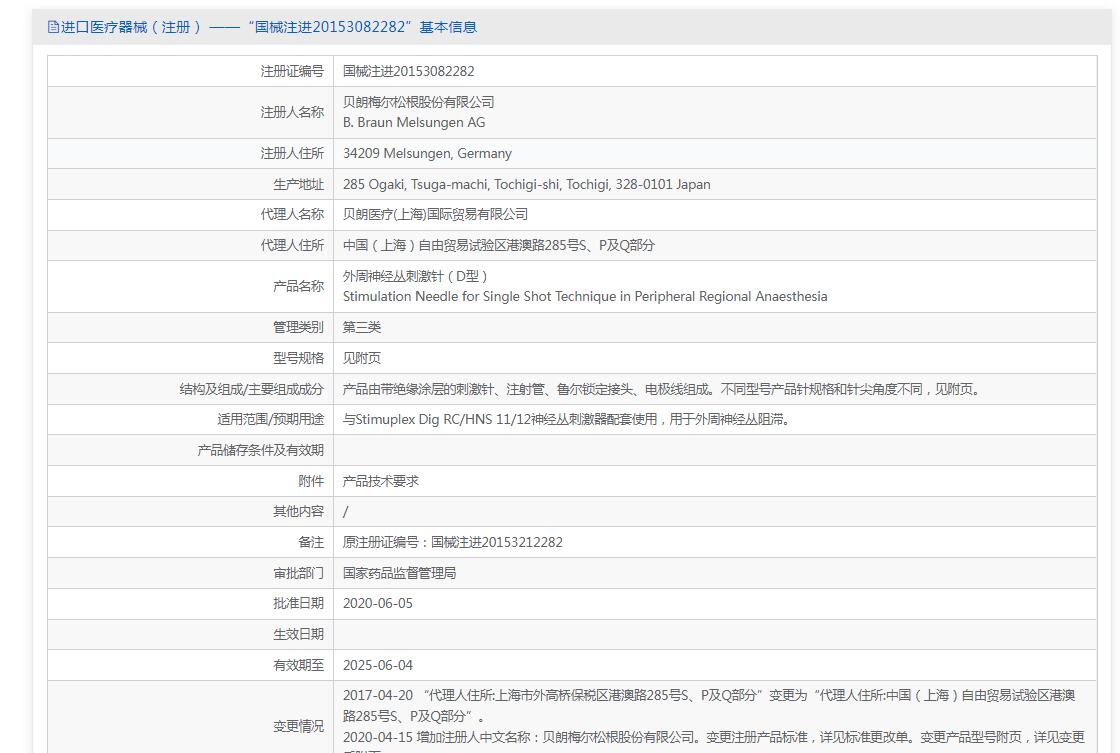Select the registration number 国械注进20153082282 value

click(x=408, y=71)
